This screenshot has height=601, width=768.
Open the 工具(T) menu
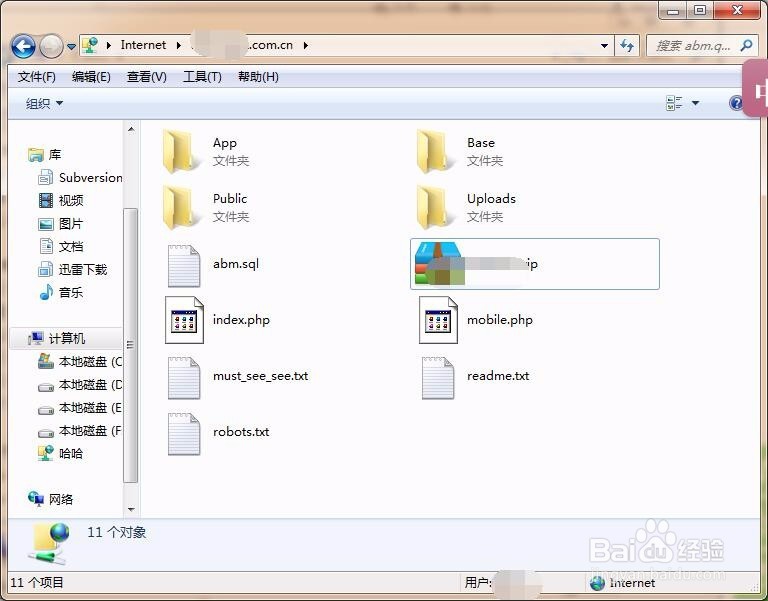[202, 77]
